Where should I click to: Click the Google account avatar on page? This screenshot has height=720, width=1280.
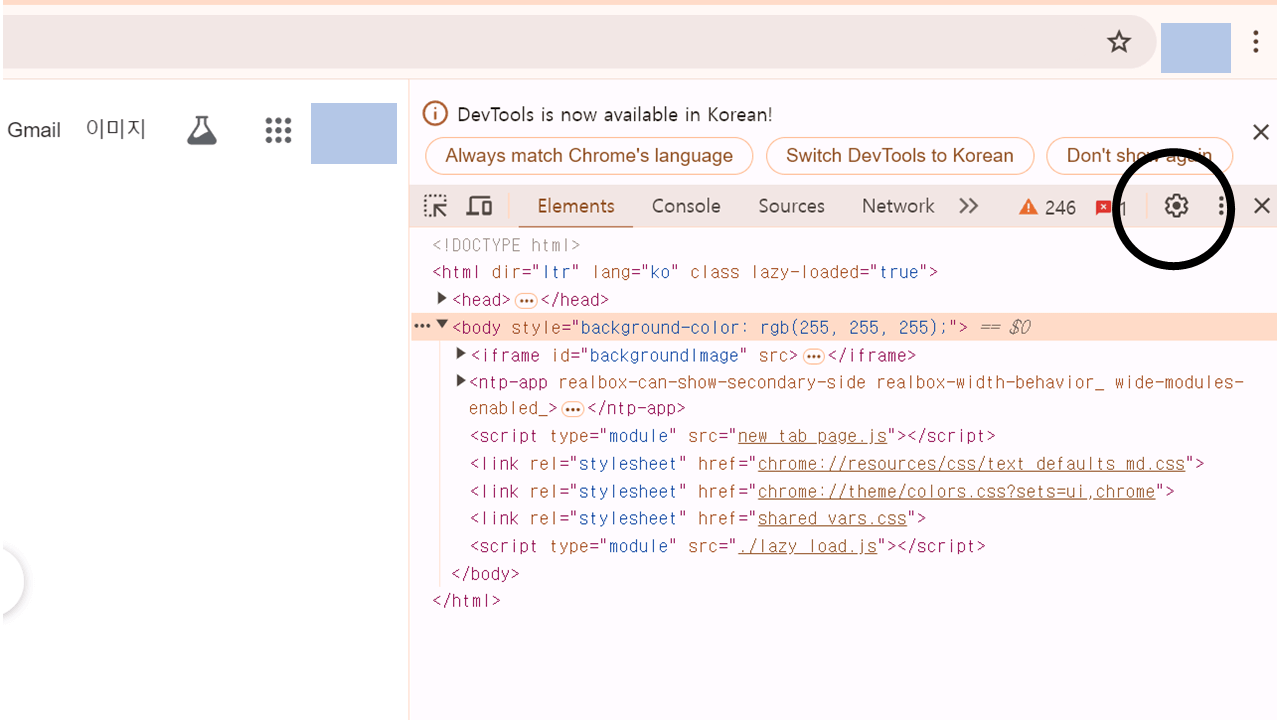tap(354, 133)
